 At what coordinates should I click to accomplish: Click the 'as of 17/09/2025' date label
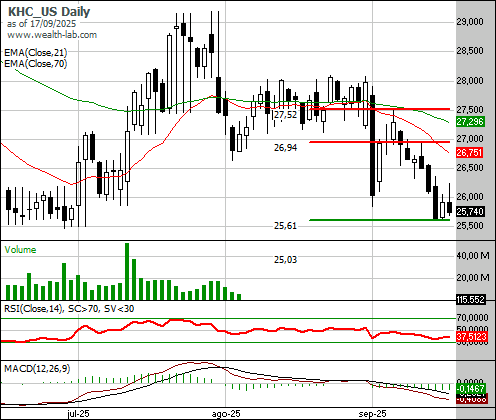41,24
